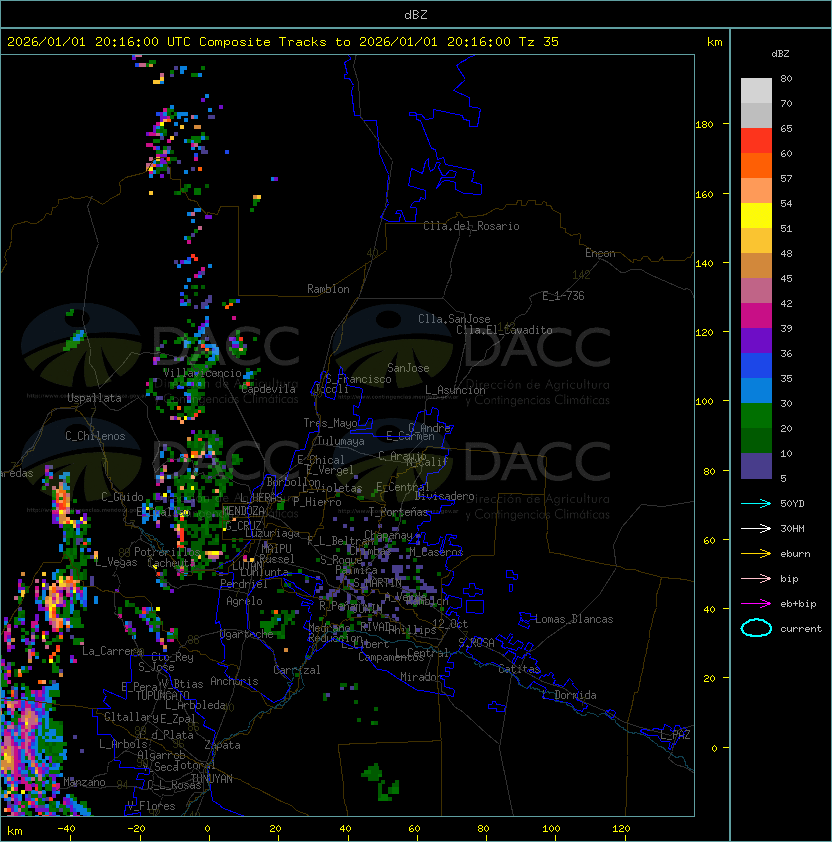Click the 'dBZ' heading above color scale

[780, 54]
